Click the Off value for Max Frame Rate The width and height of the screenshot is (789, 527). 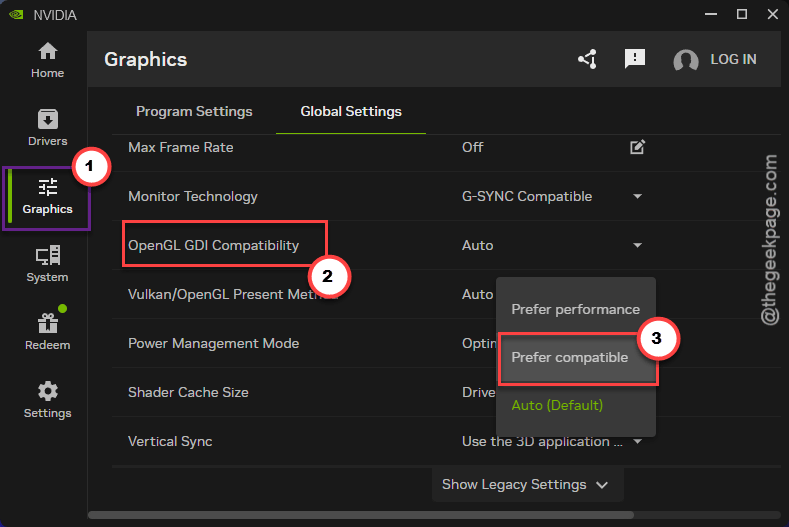tap(472, 147)
